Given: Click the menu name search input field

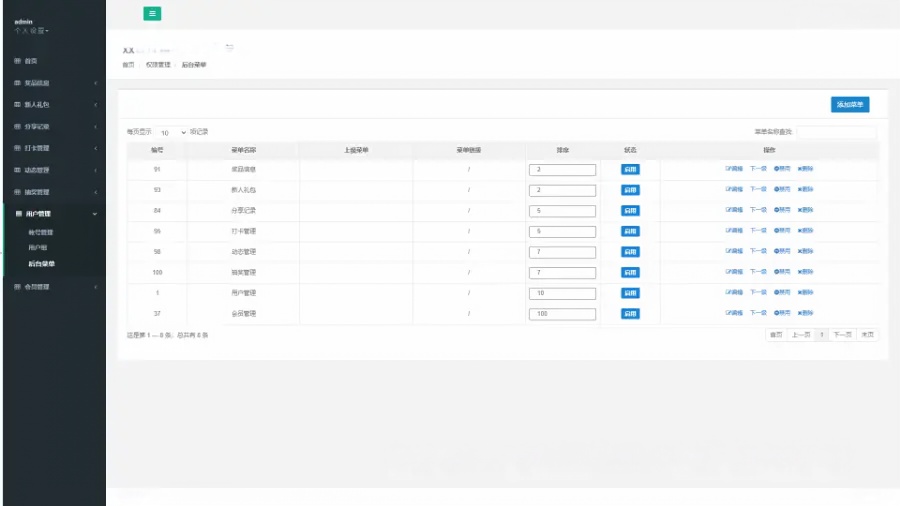Looking at the screenshot, I should (x=836, y=132).
